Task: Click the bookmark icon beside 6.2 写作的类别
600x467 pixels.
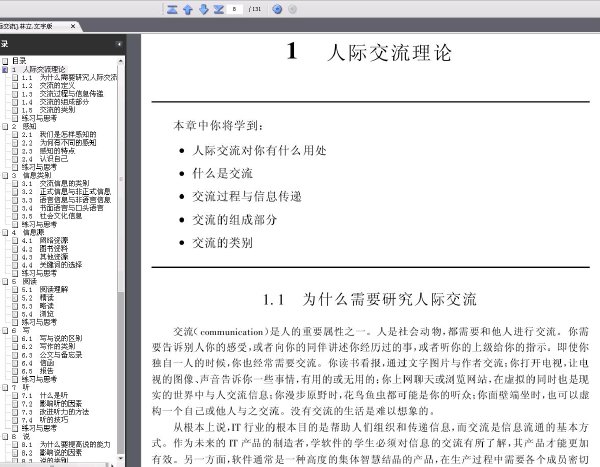Action: 15,347
